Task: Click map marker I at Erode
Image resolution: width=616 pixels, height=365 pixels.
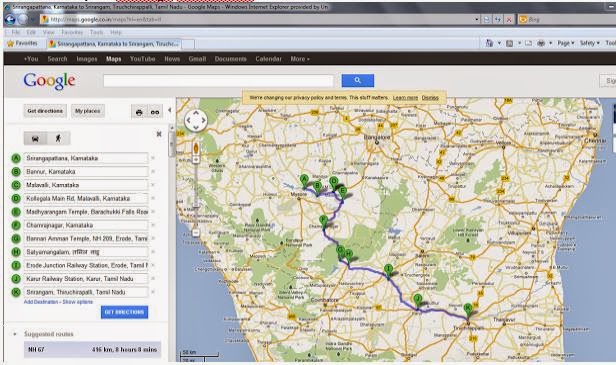Action: pyautogui.click(x=388, y=270)
